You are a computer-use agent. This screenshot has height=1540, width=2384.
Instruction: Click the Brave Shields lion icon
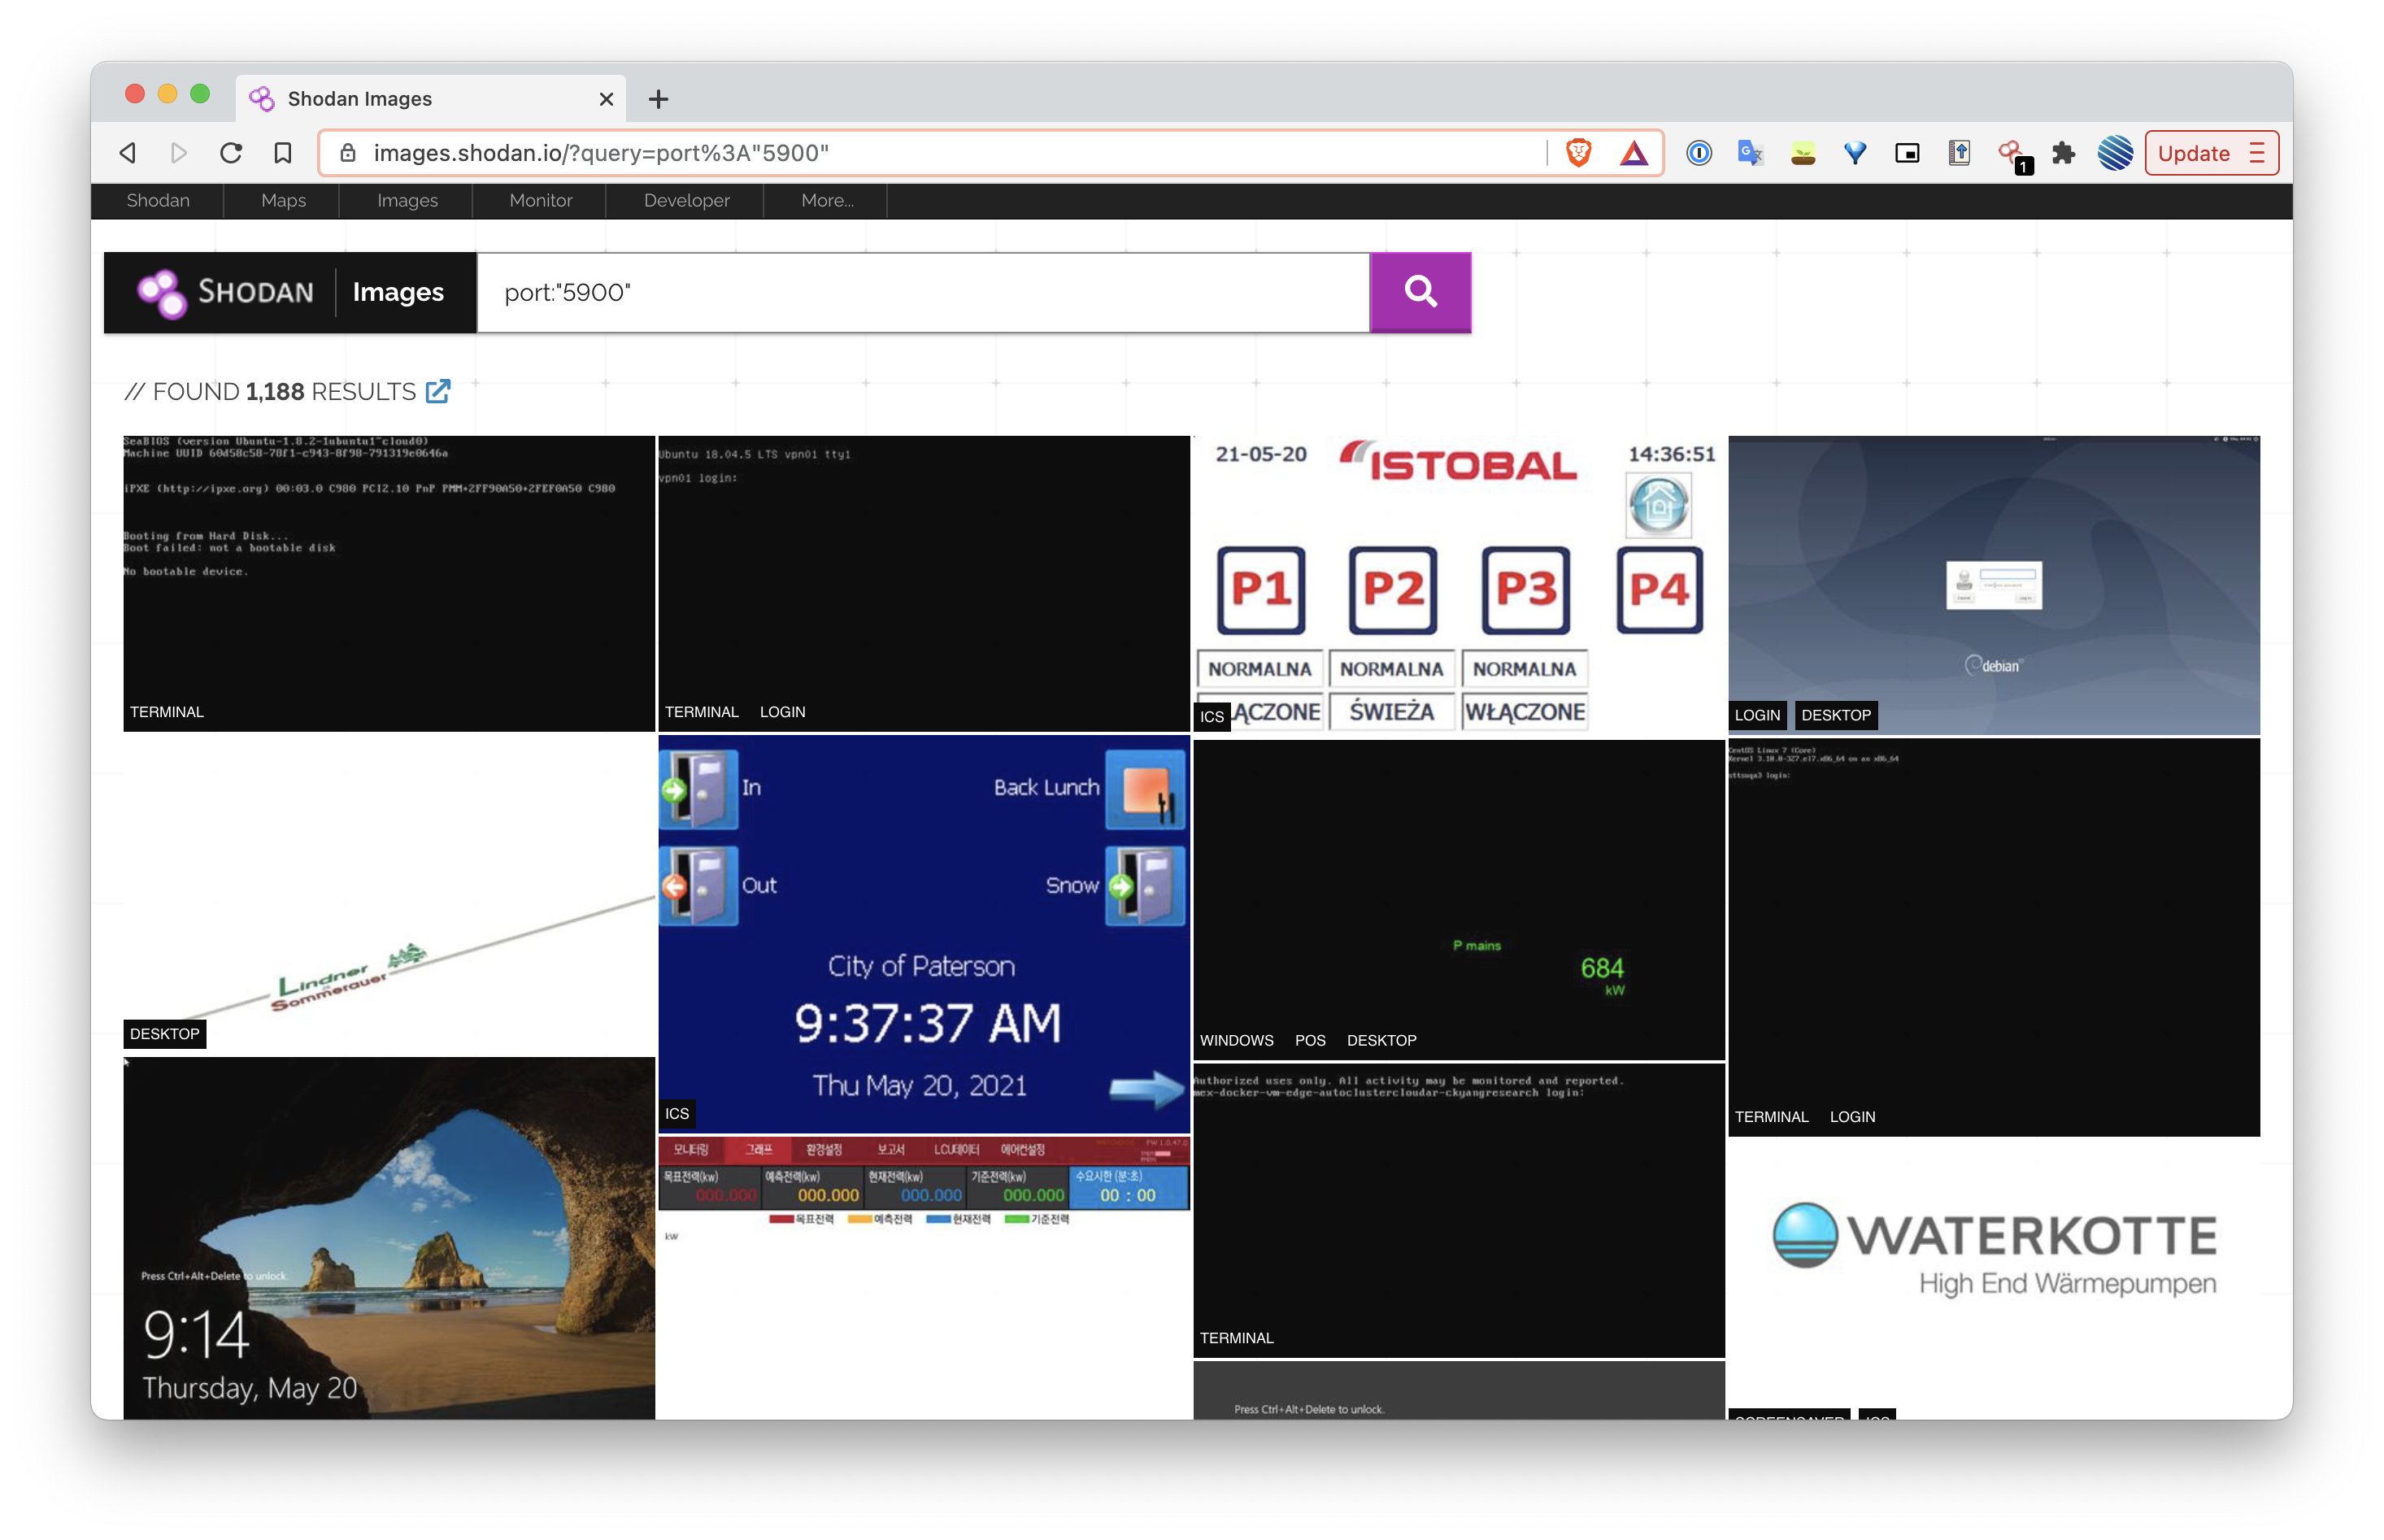point(1578,153)
